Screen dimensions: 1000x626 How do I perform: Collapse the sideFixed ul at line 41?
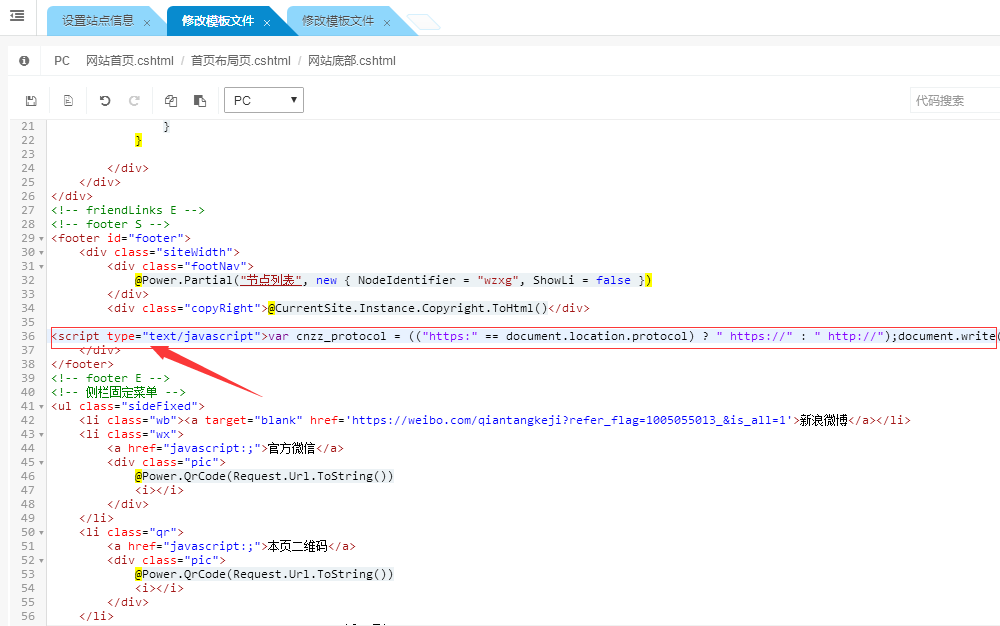click(41, 407)
